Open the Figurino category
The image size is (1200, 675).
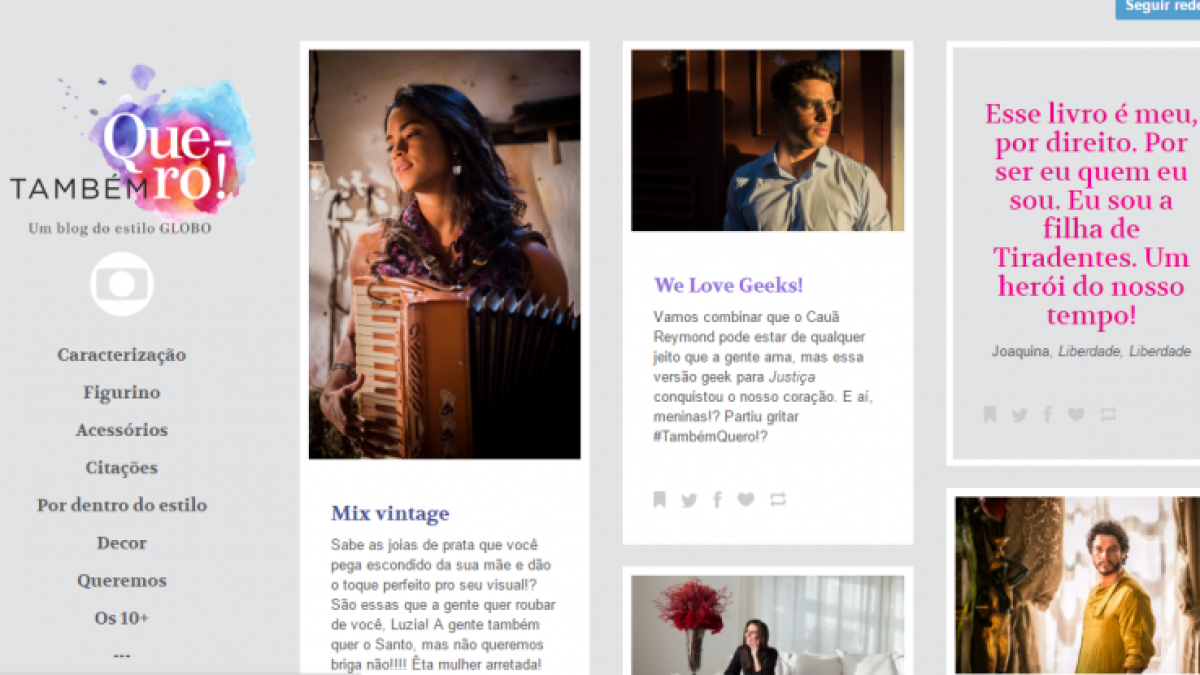coord(122,393)
